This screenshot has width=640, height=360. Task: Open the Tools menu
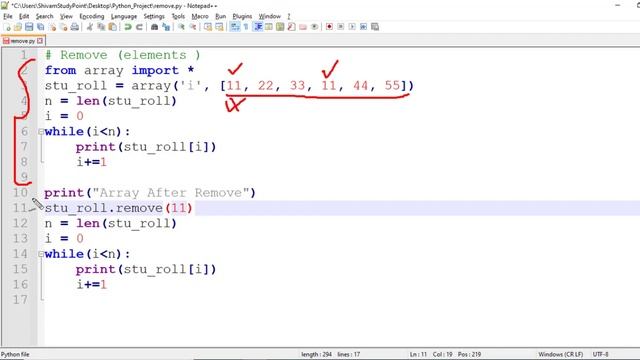(178, 16)
